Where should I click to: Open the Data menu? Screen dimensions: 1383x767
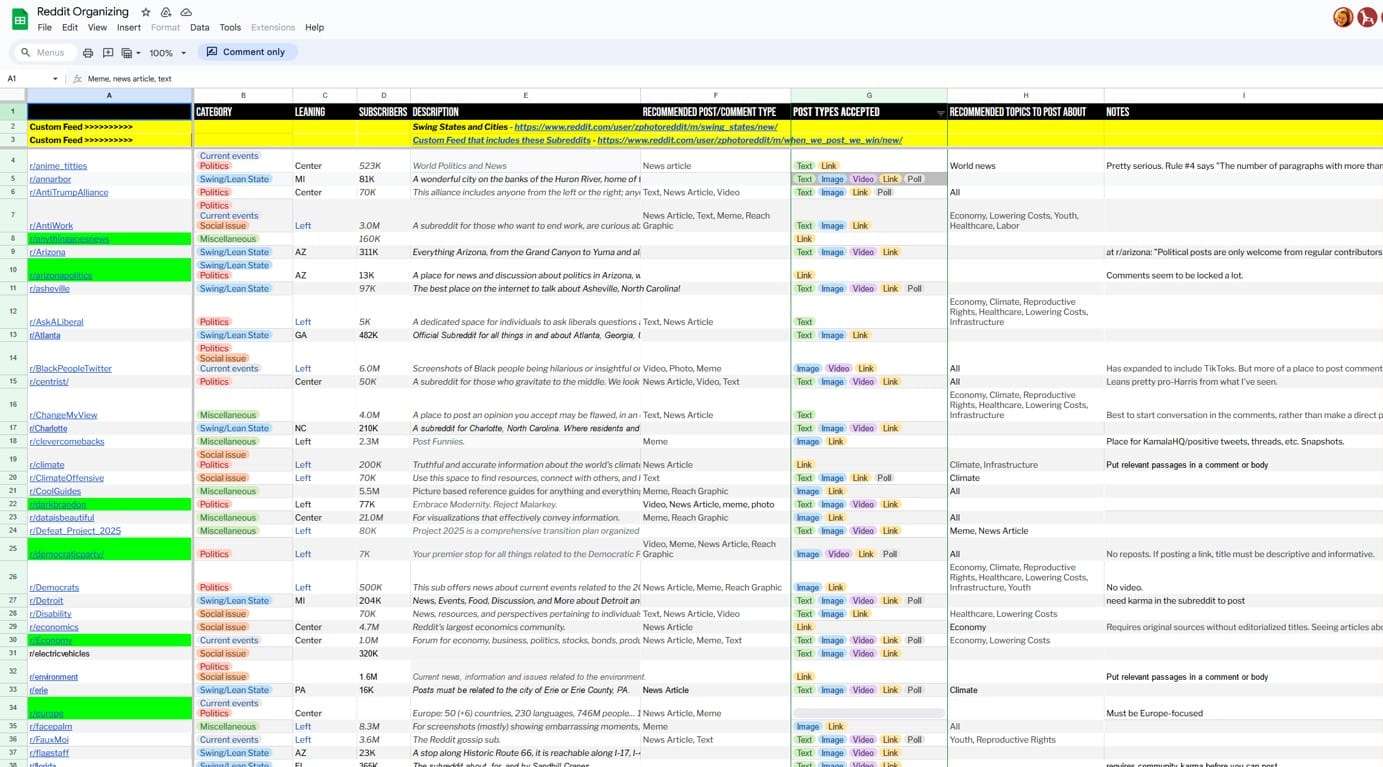[200, 28]
